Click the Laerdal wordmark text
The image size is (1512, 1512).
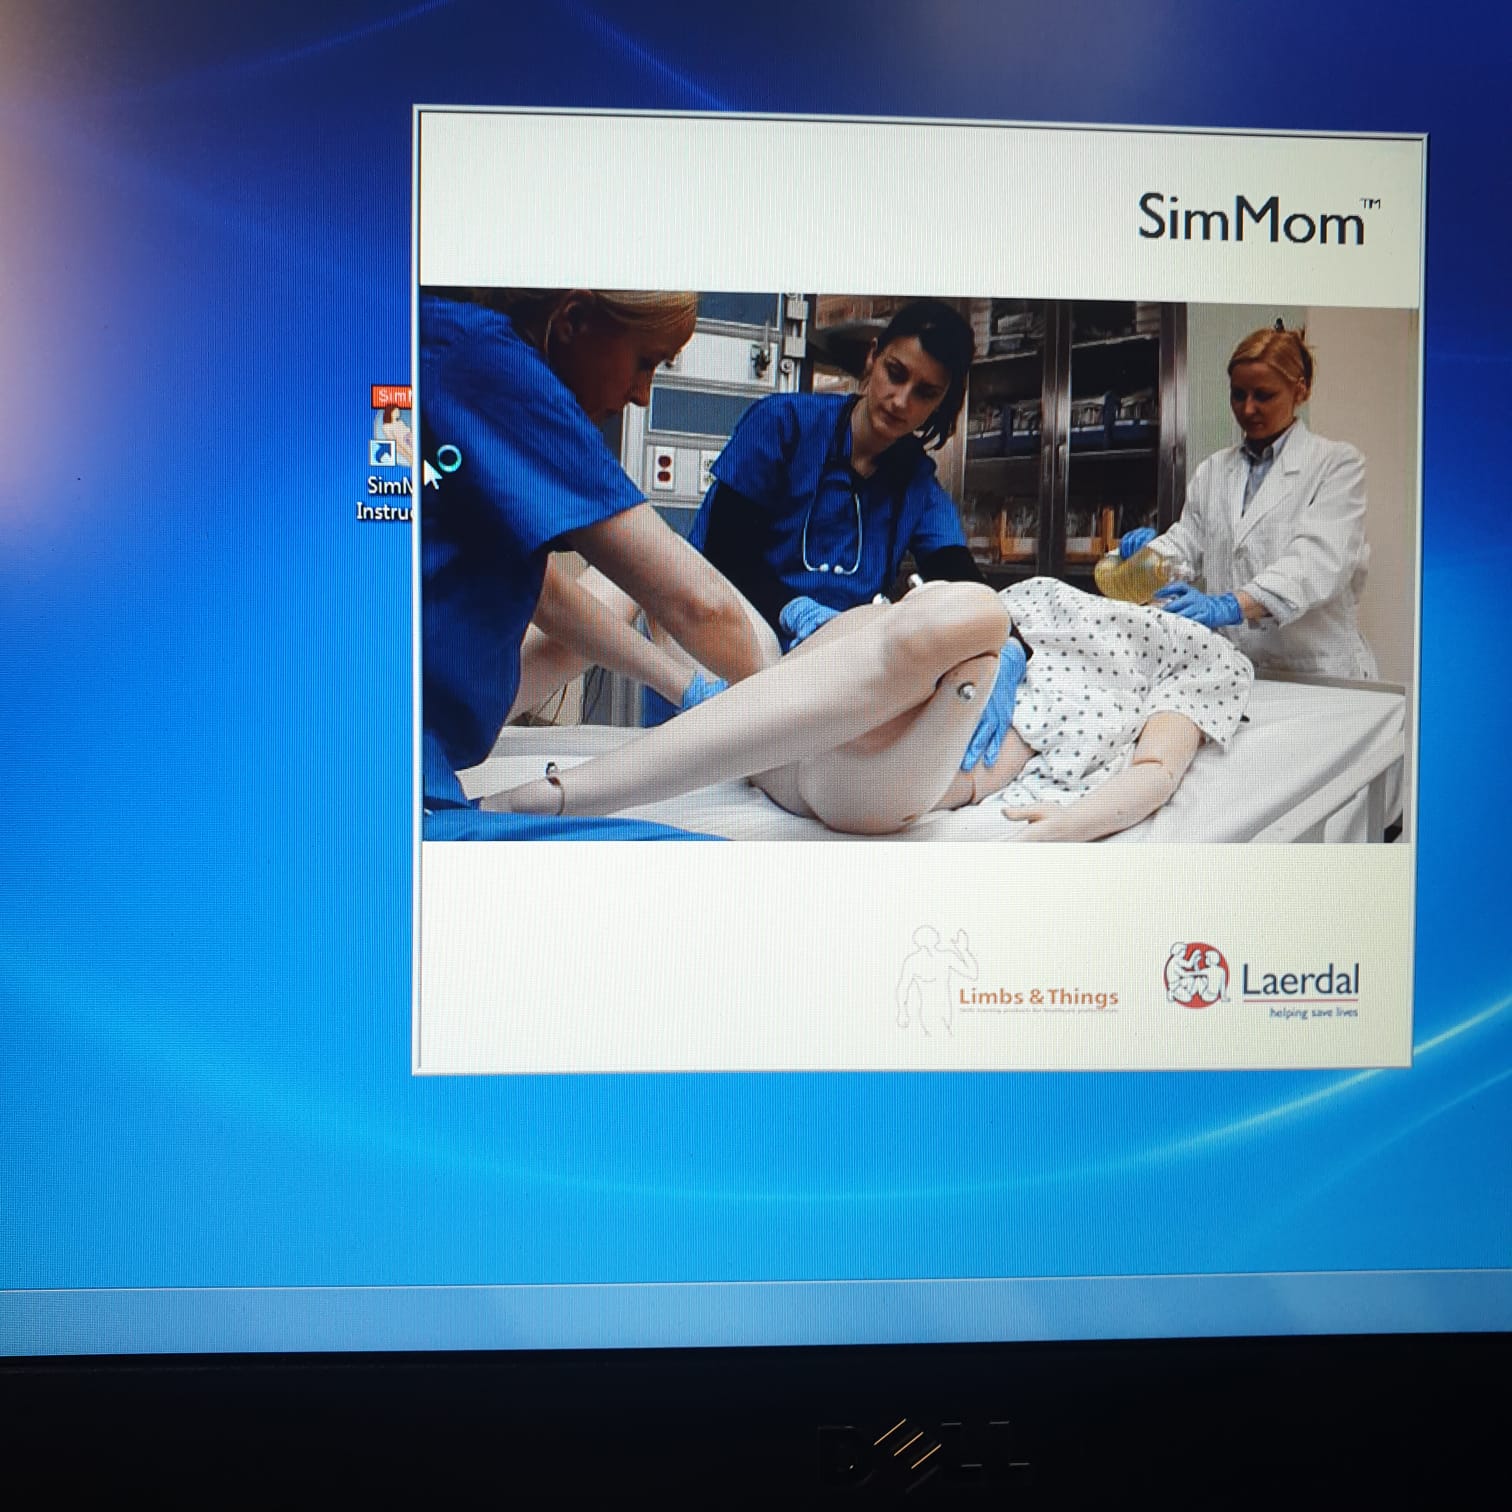tap(1300, 981)
